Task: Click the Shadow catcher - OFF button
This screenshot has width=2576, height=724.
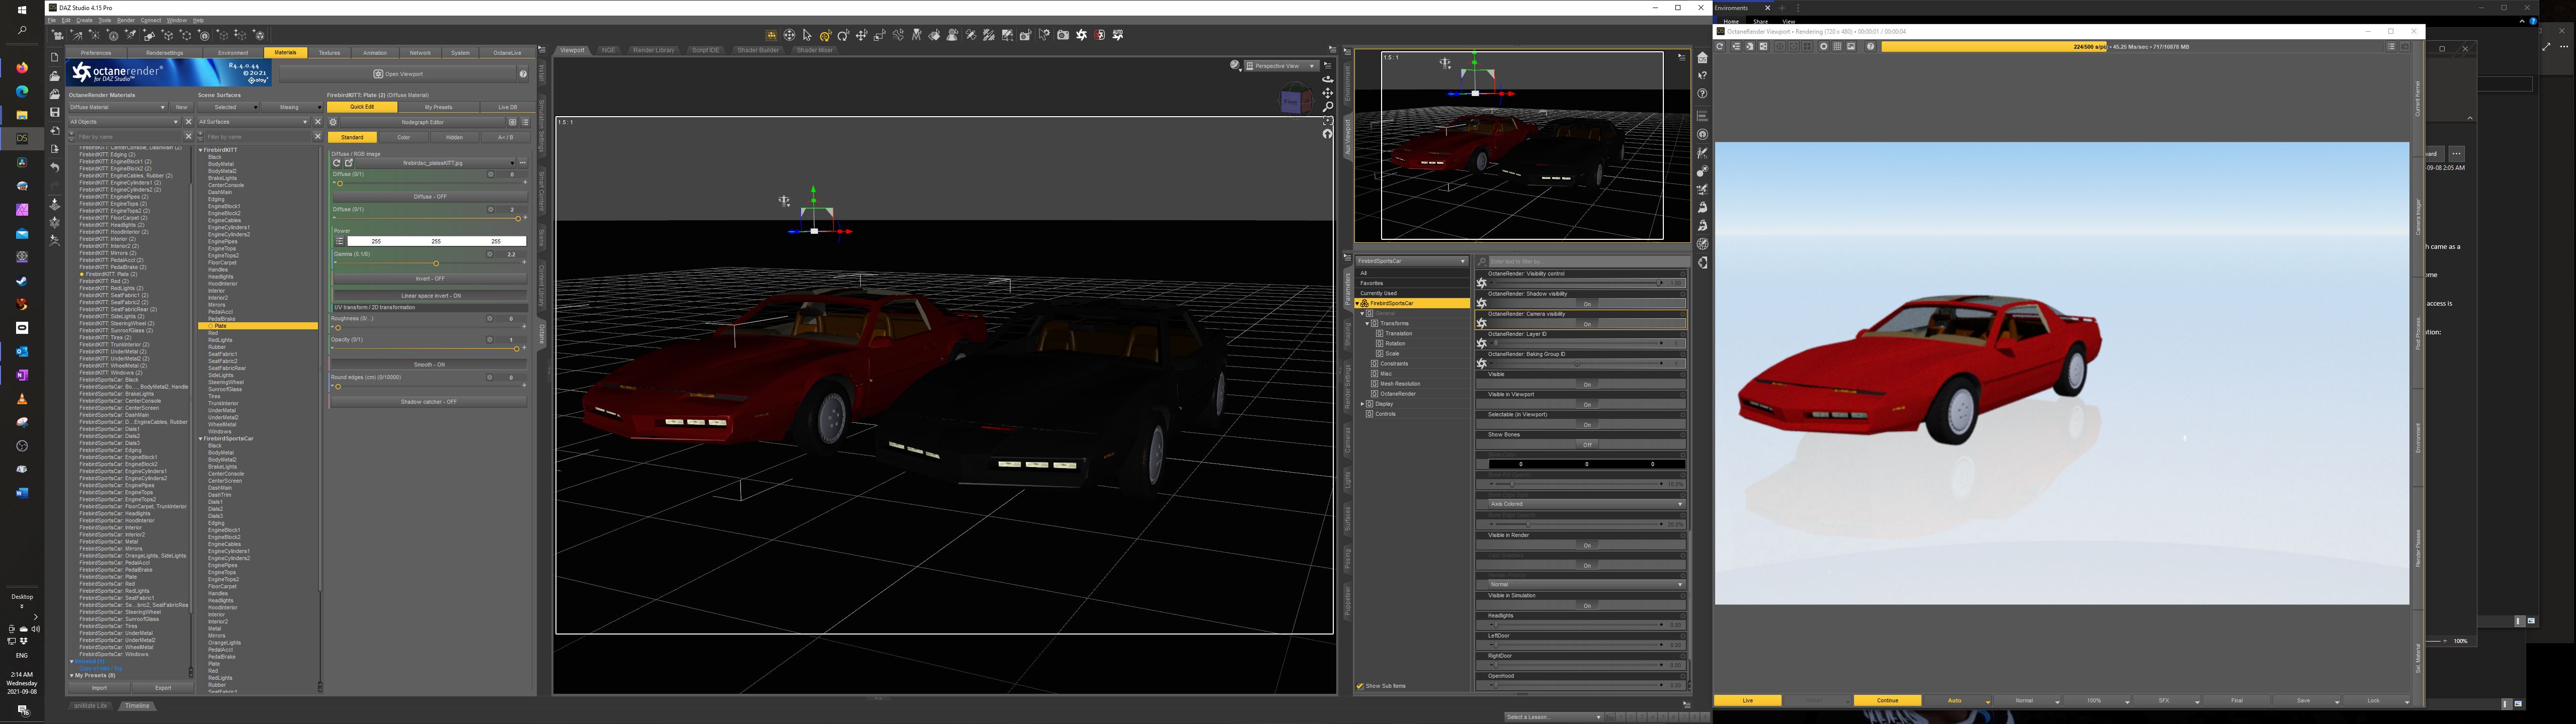Action: click(428, 402)
